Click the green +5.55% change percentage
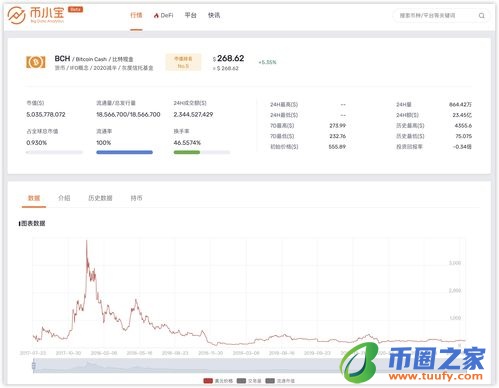This screenshot has height=388, width=499. 267,62
